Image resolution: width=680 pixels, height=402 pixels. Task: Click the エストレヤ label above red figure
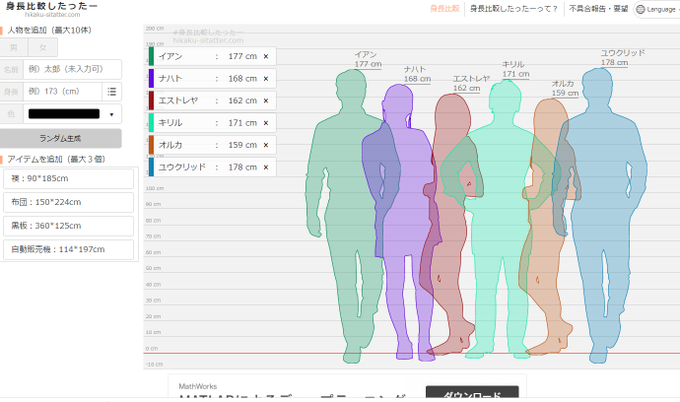click(x=471, y=78)
